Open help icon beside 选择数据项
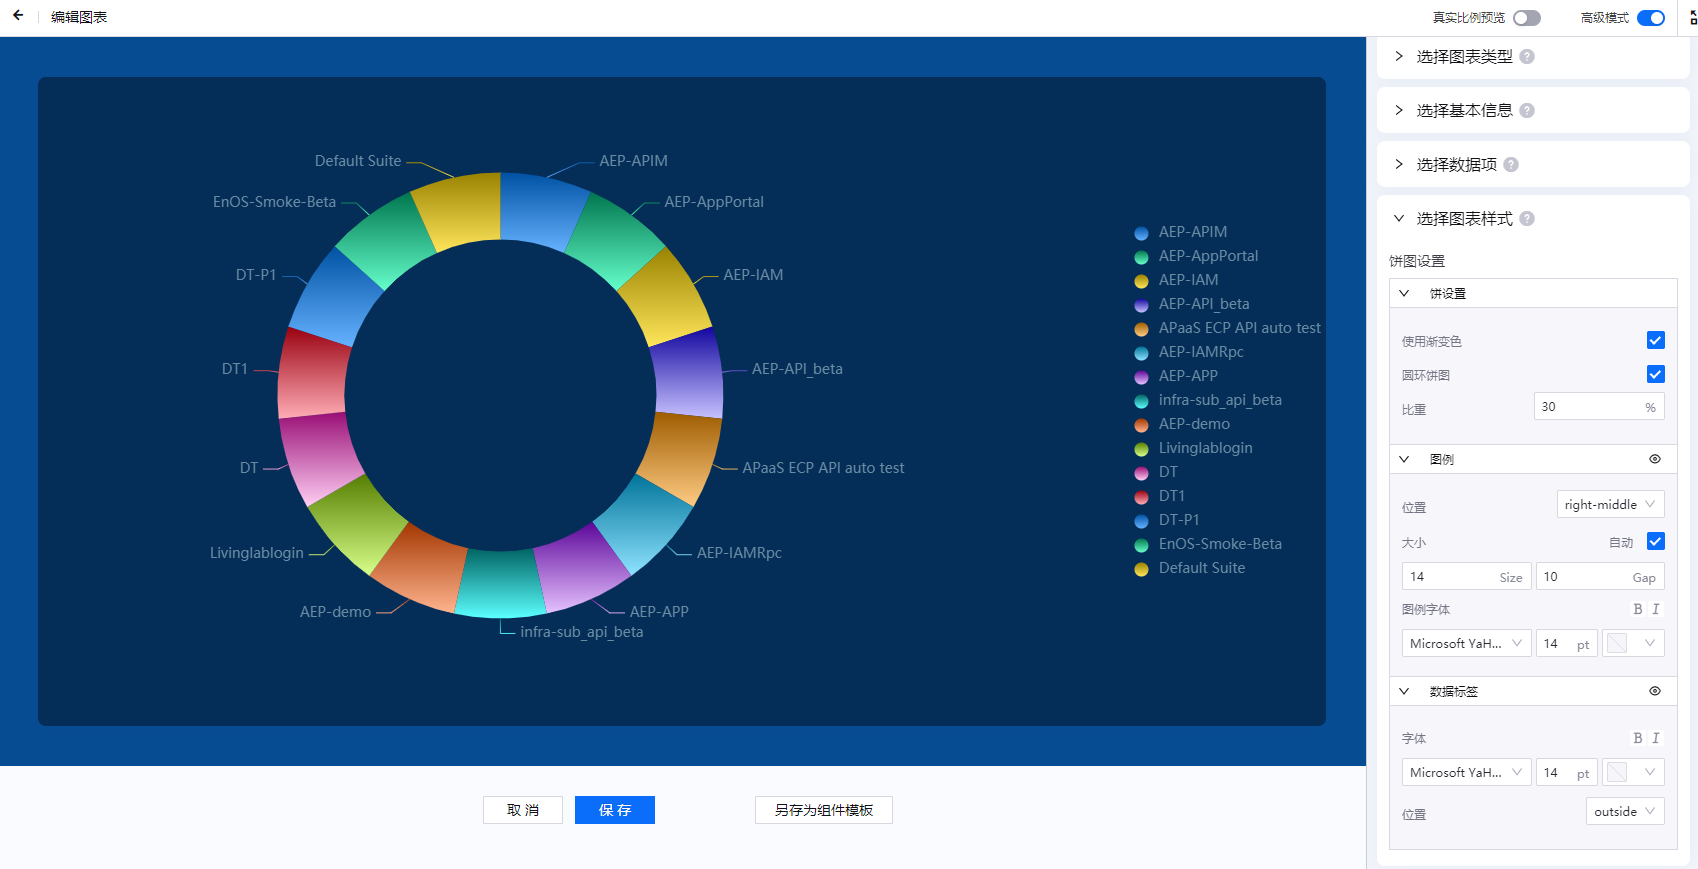The height and width of the screenshot is (869, 1698). click(1511, 165)
